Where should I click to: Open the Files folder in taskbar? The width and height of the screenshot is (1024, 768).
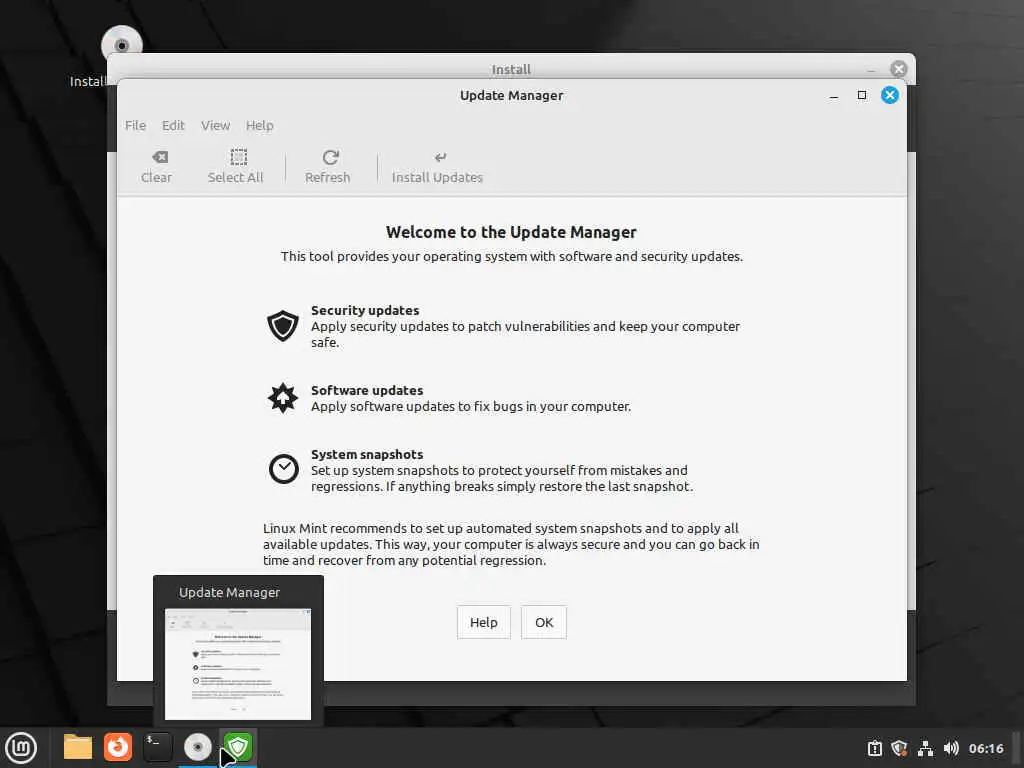(x=78, y=747)
